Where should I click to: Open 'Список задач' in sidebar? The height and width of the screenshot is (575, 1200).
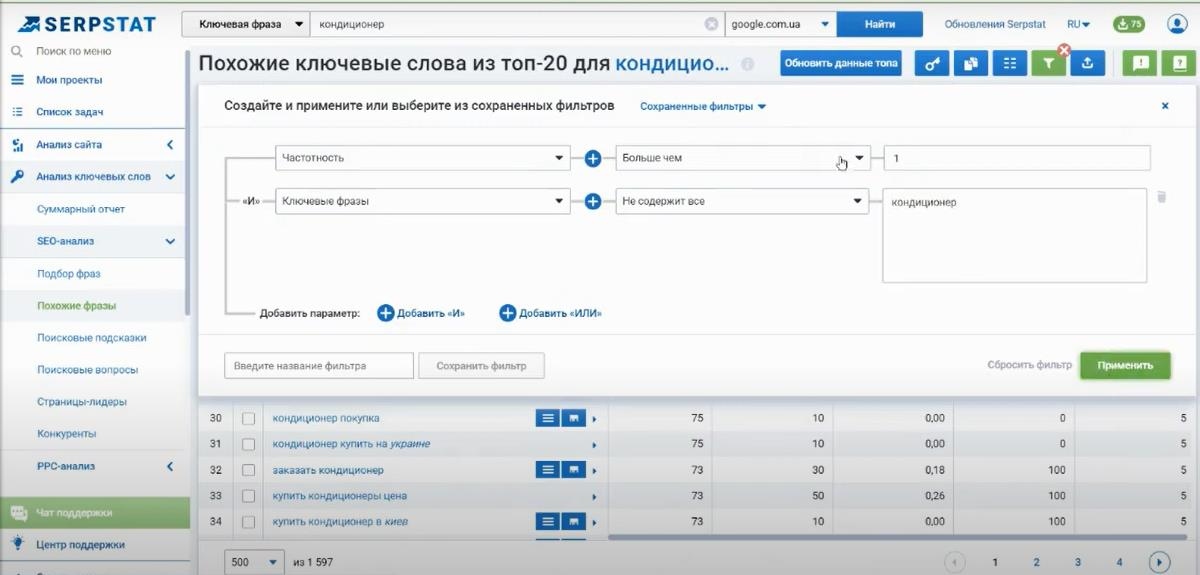(70, 112)
